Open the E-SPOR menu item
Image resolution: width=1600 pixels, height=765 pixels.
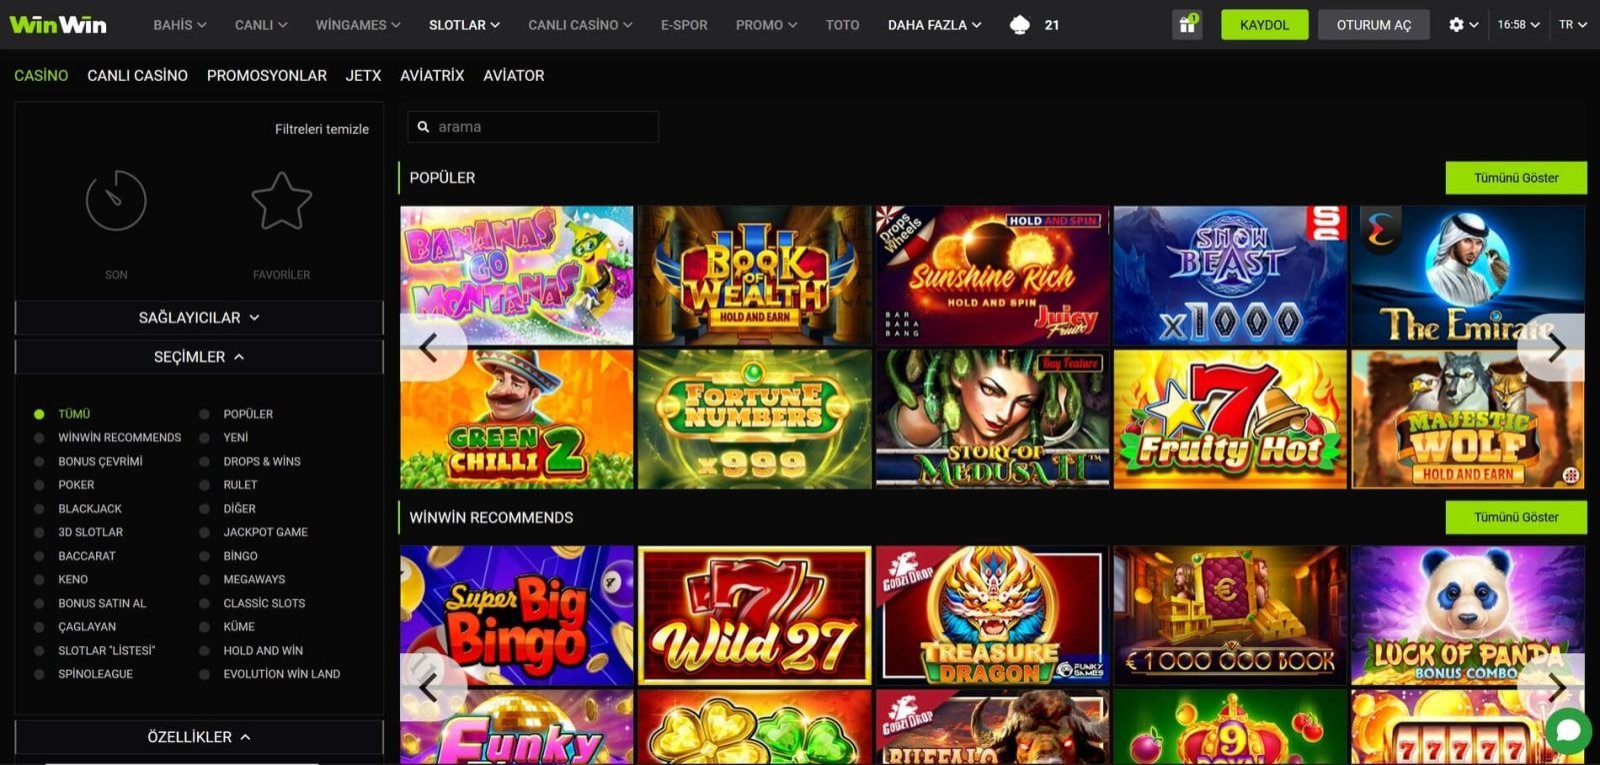click(684, 25)
